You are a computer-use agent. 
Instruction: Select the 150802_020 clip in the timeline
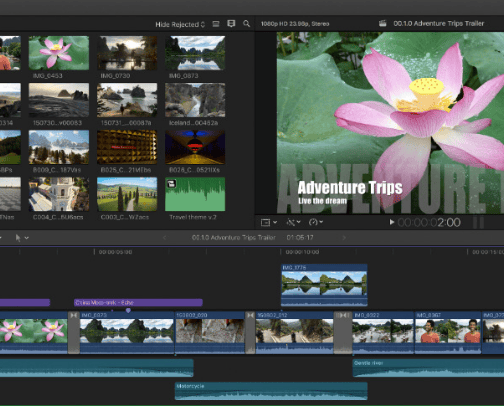[x=210, y=332]
